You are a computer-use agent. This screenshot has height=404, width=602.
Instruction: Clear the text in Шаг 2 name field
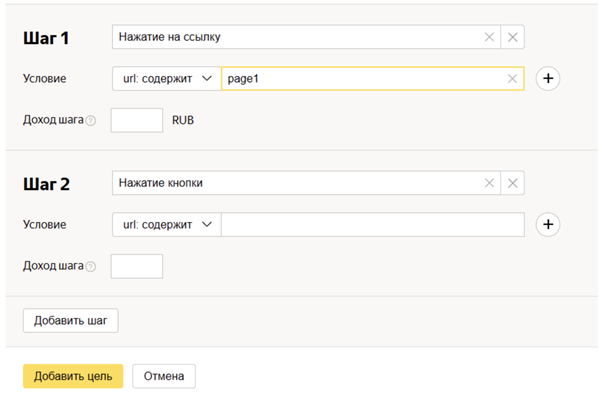489,183
